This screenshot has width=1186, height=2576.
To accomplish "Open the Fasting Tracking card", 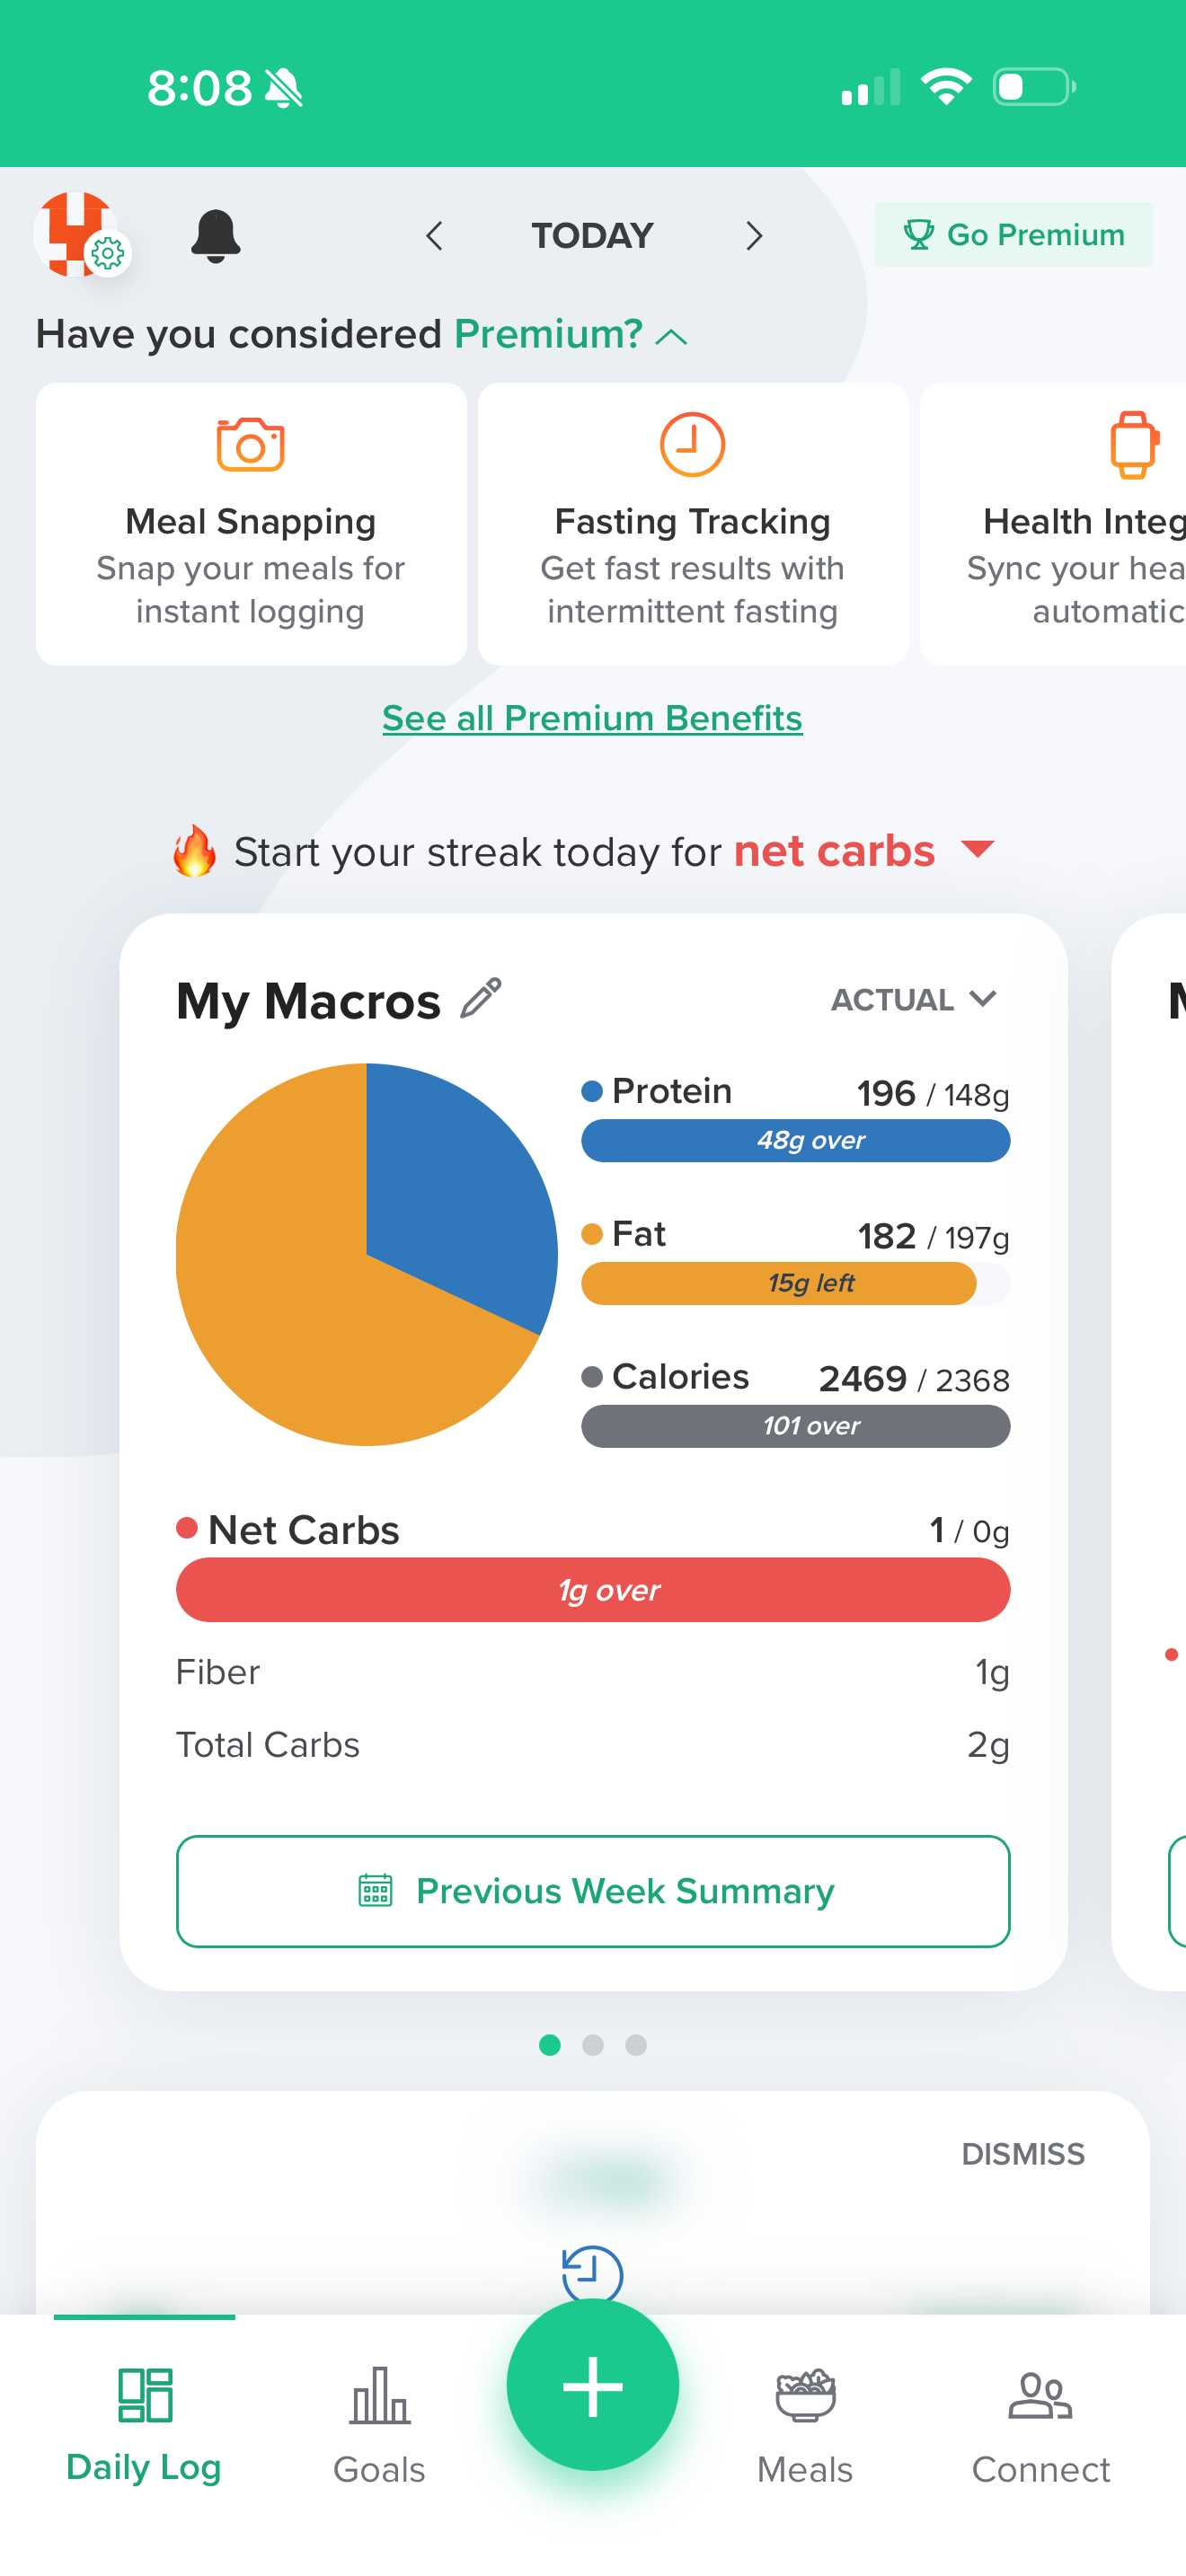I will (692, 523).
